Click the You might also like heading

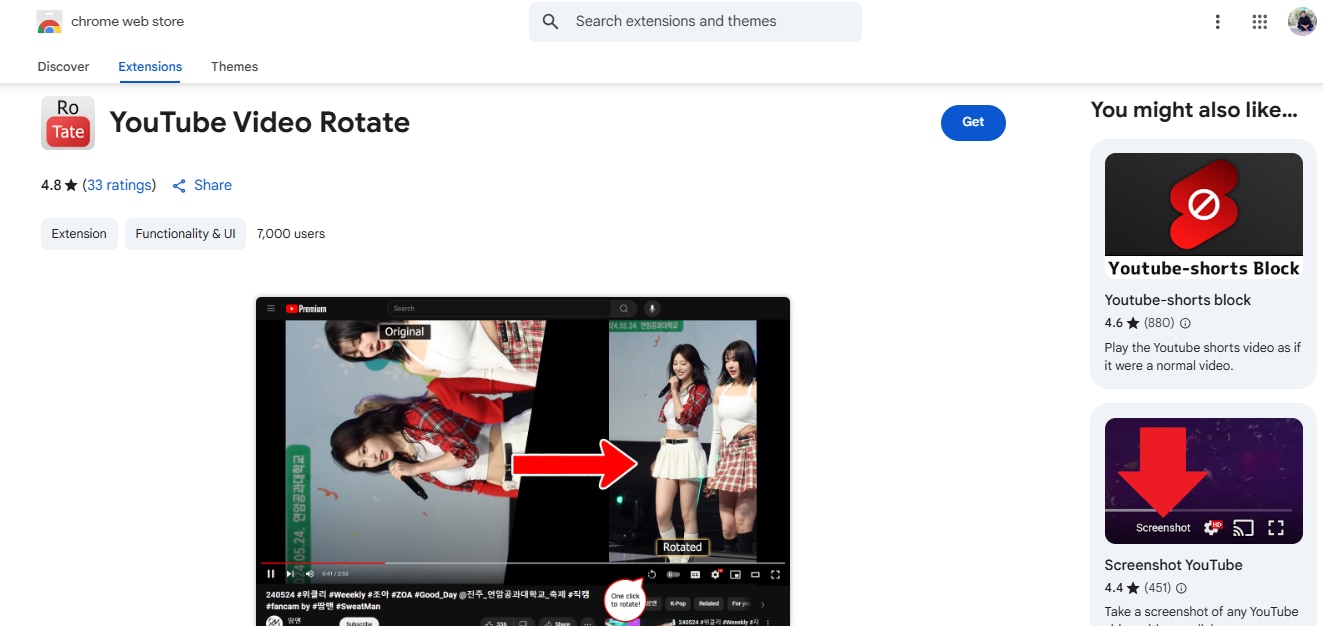(1194, 110)
